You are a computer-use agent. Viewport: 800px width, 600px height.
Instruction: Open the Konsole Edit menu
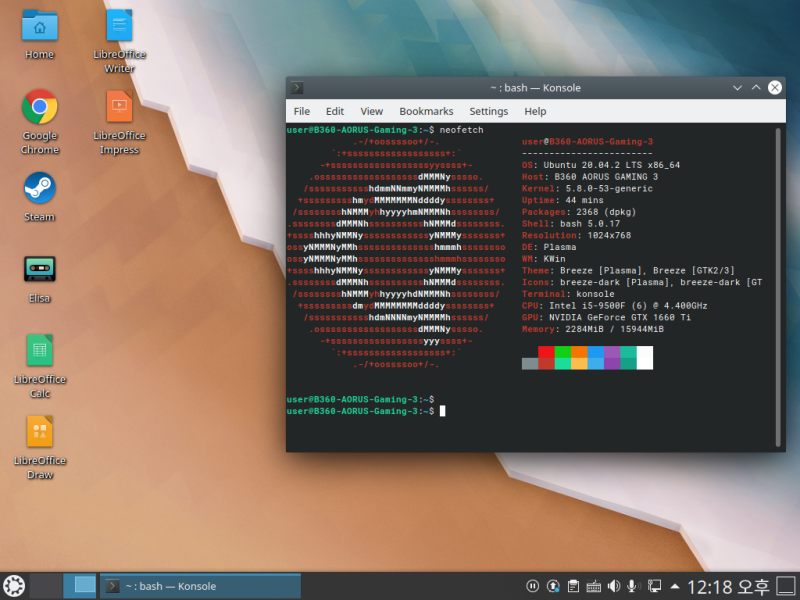[x=335, y=111]
